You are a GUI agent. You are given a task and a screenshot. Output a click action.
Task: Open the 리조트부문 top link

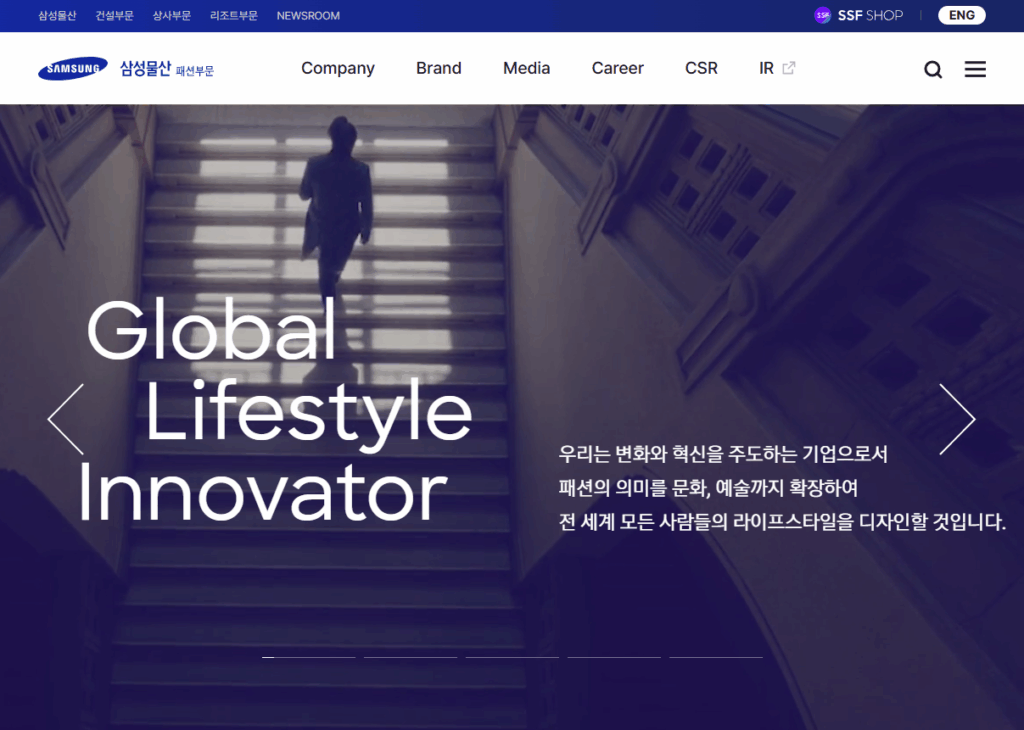[x=234, y=16]
